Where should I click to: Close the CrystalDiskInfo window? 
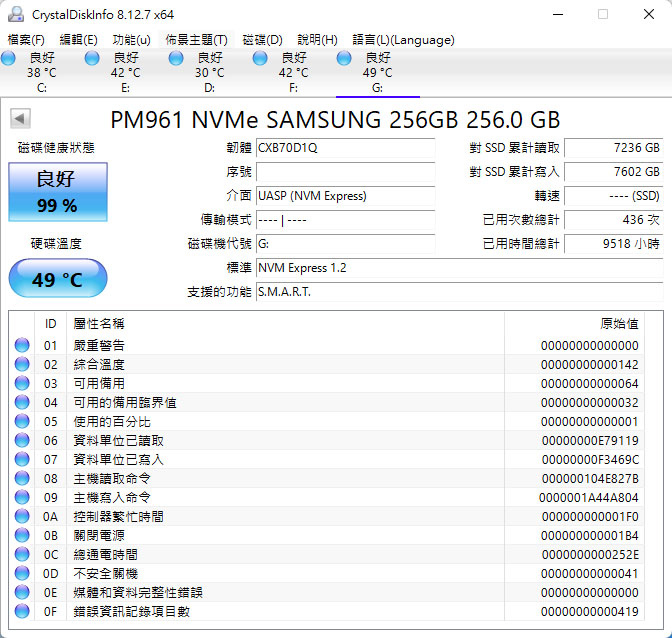[x=649, y=14]
